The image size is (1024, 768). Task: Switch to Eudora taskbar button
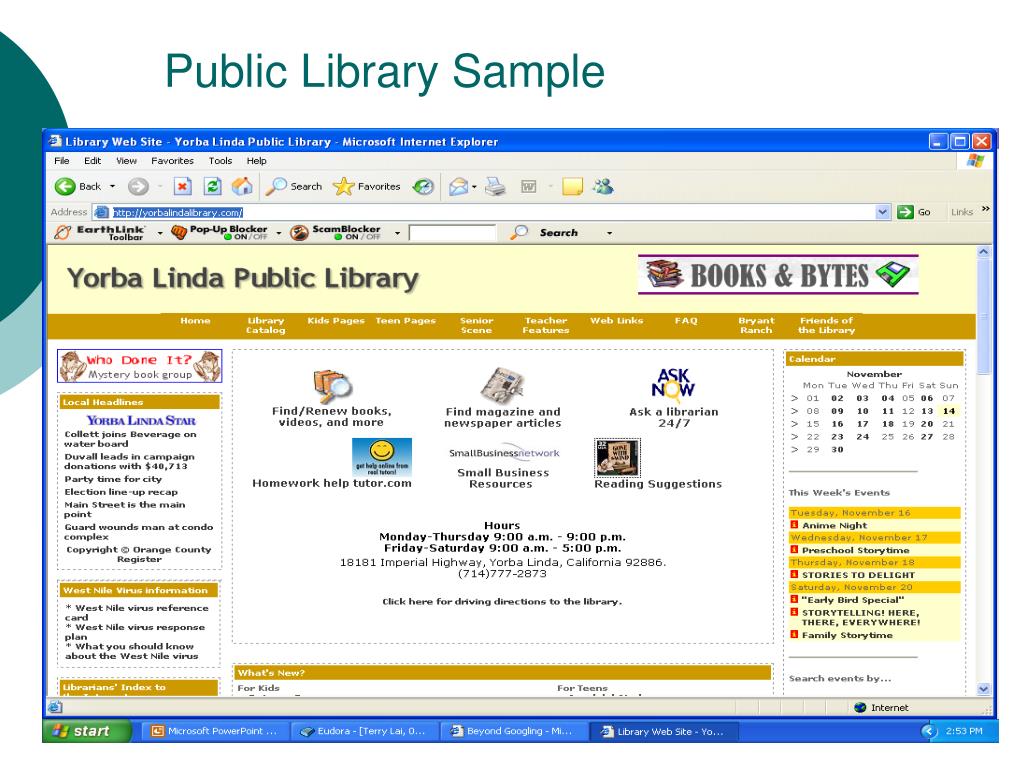tap(363, 731)
